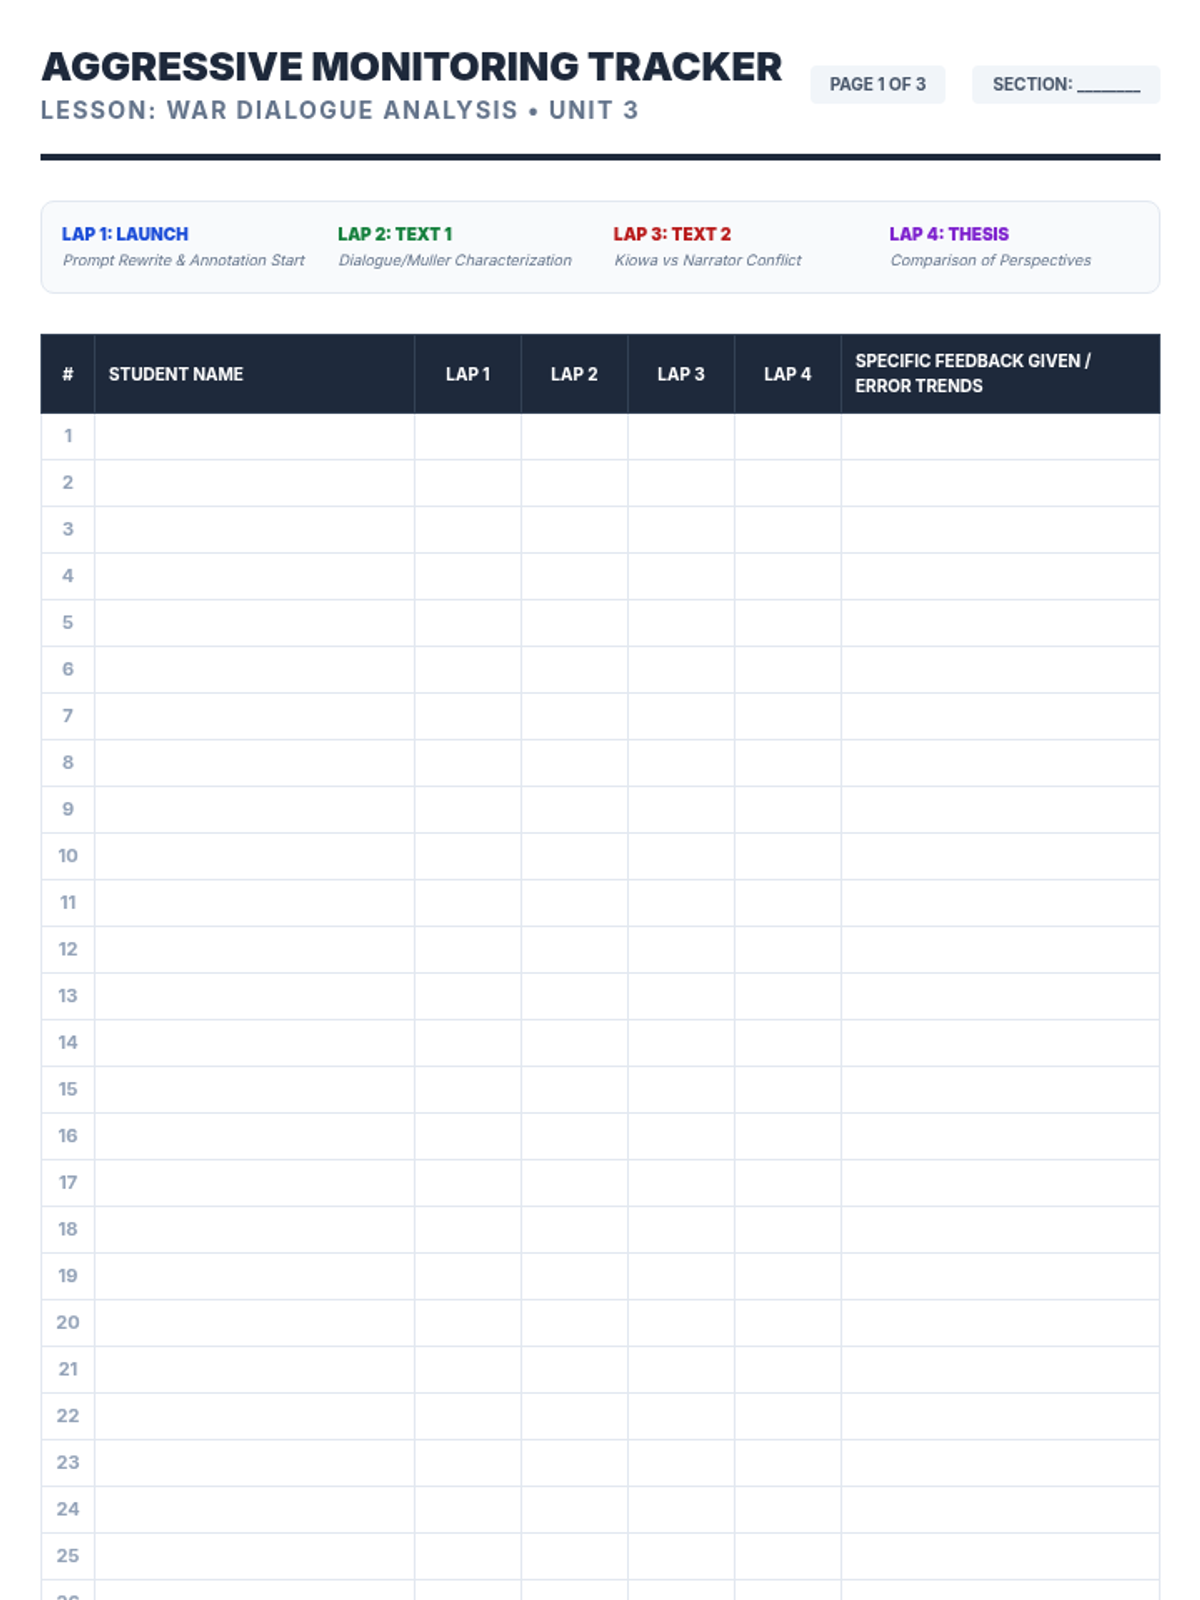
Task: Click the Lap 4 cell in row 15
Action: 787,1089
